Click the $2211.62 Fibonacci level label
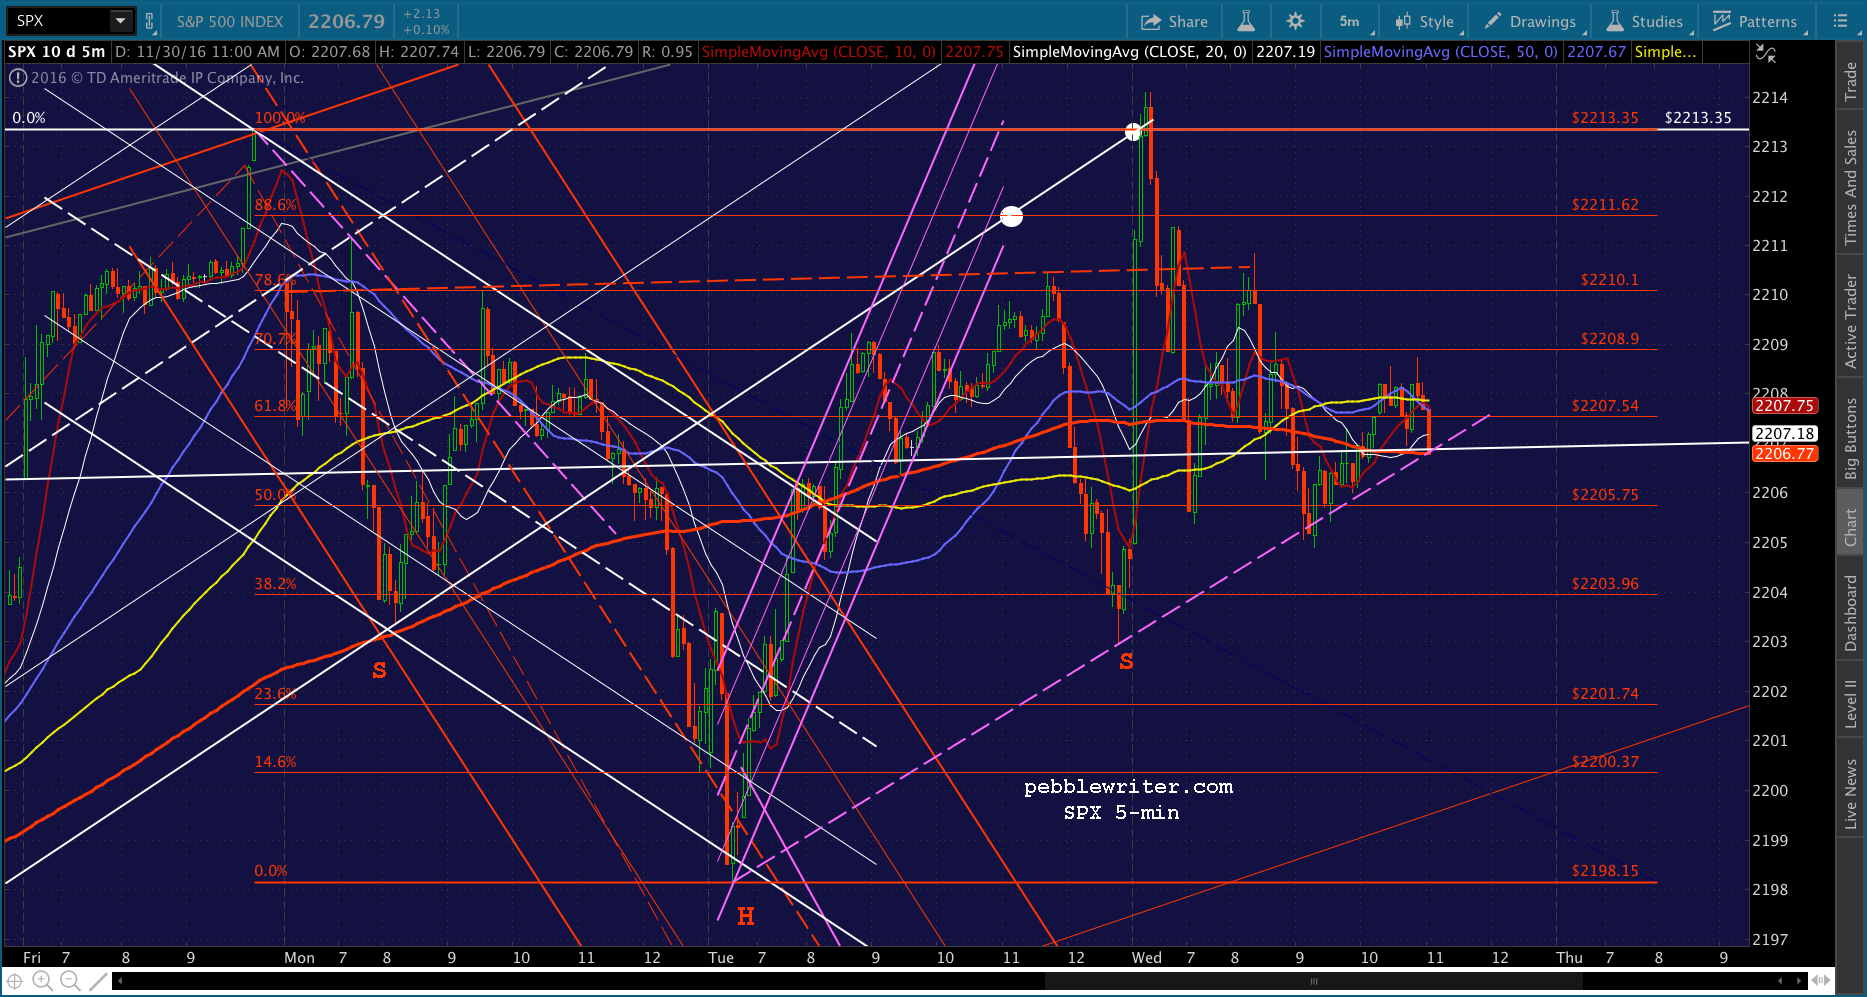This screenshot has height=997, width=1867. pyautogui.click(x=1605, y=204)
